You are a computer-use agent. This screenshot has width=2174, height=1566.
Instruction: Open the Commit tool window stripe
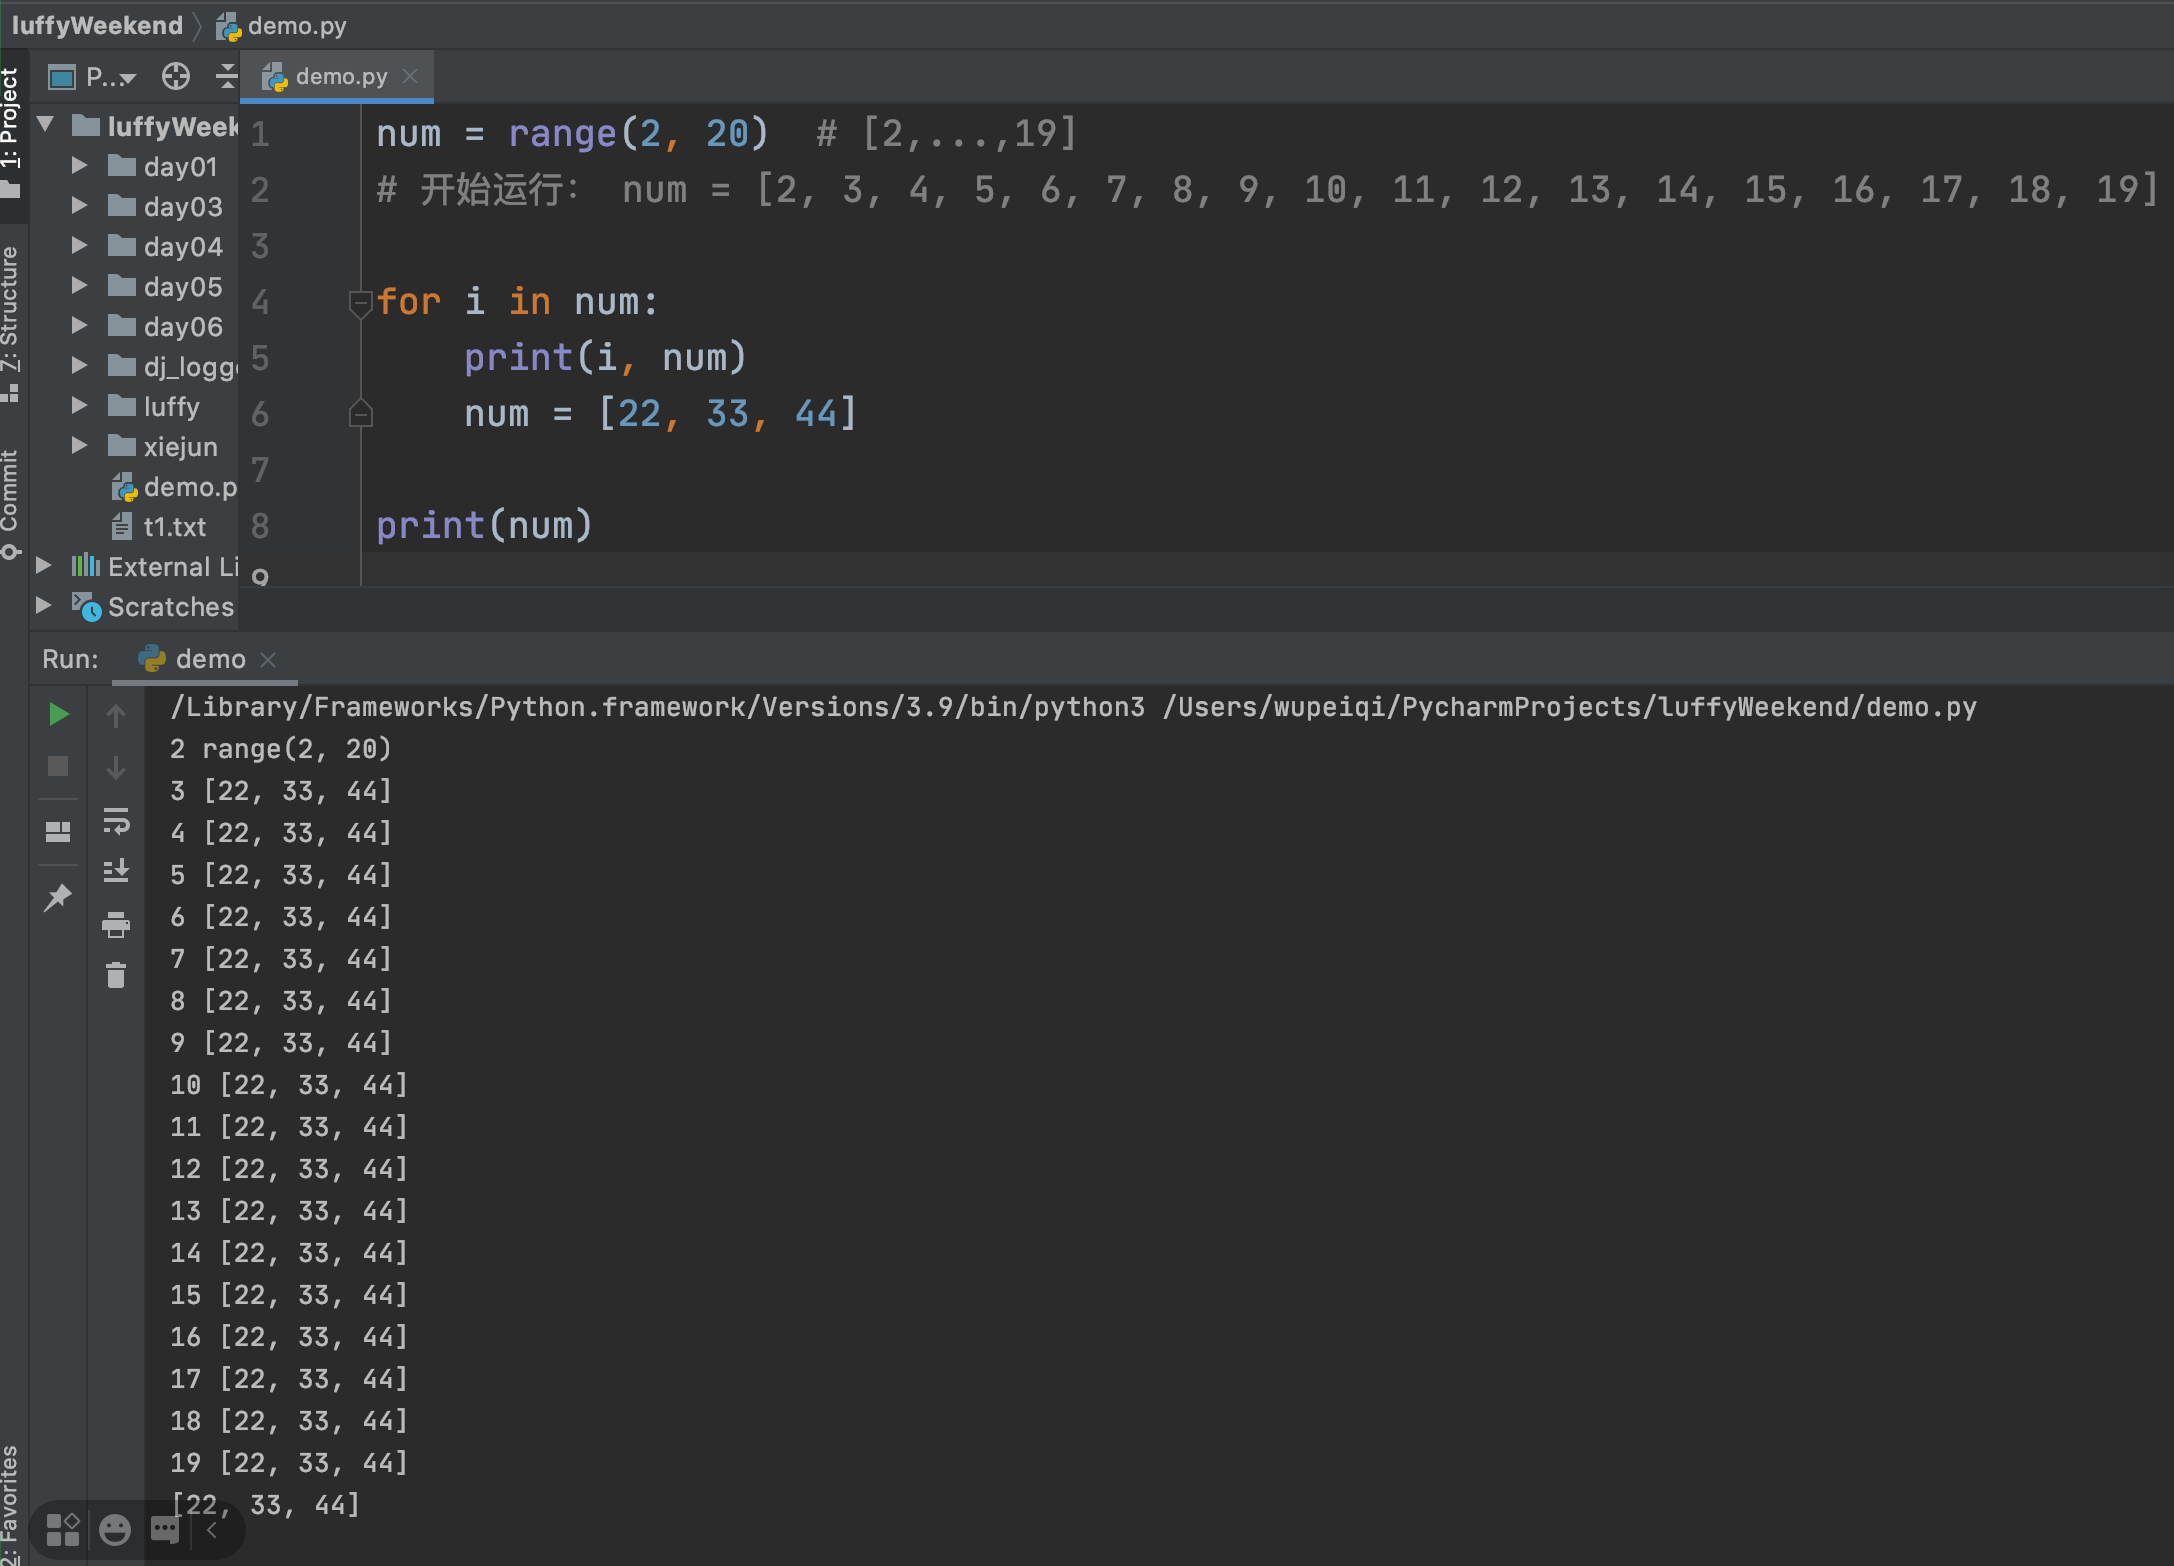[x=11, y=504]
